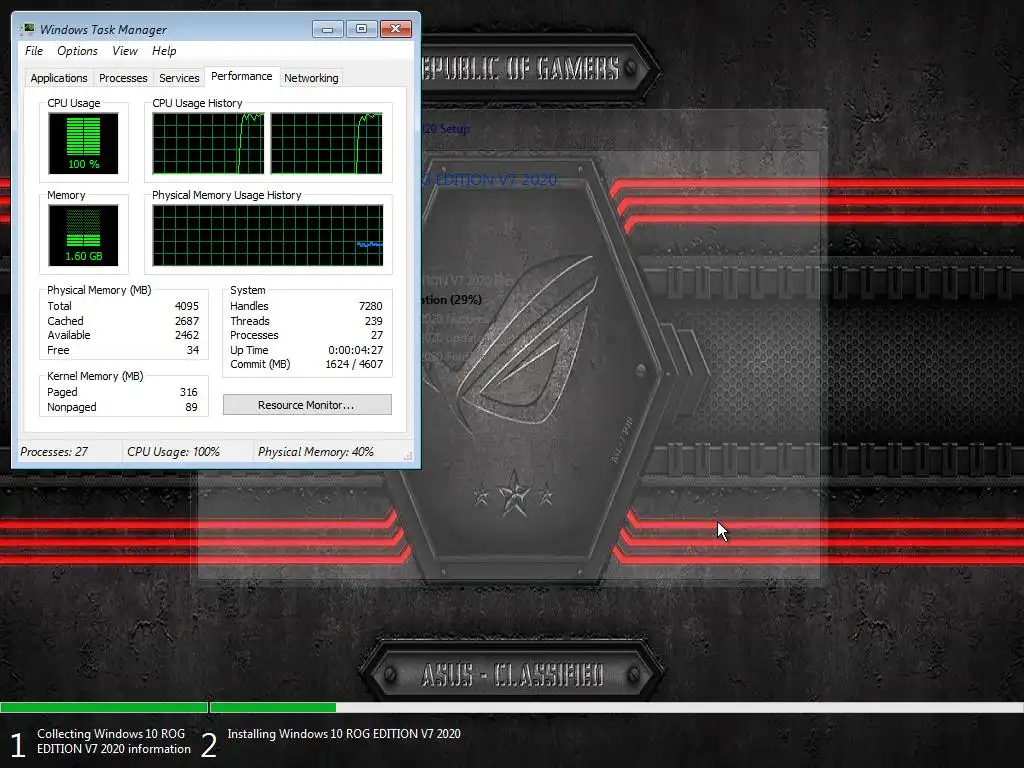Screen dimensions: 1024x768
Task: Click the Kernel Nonpaged value 89
Action: [x=191, y=407]
